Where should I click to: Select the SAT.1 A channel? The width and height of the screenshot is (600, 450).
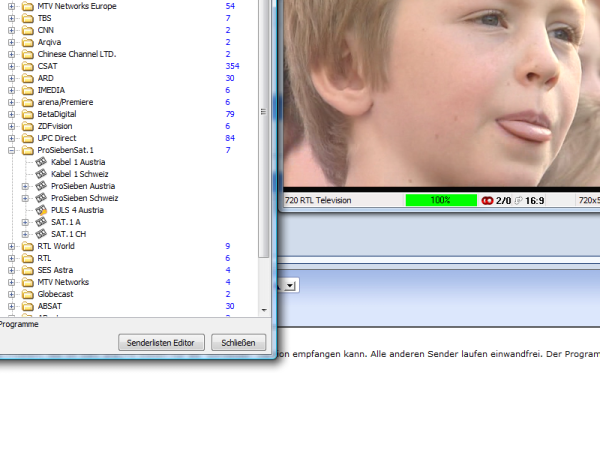pyautogui.click(x=66, y=222)
